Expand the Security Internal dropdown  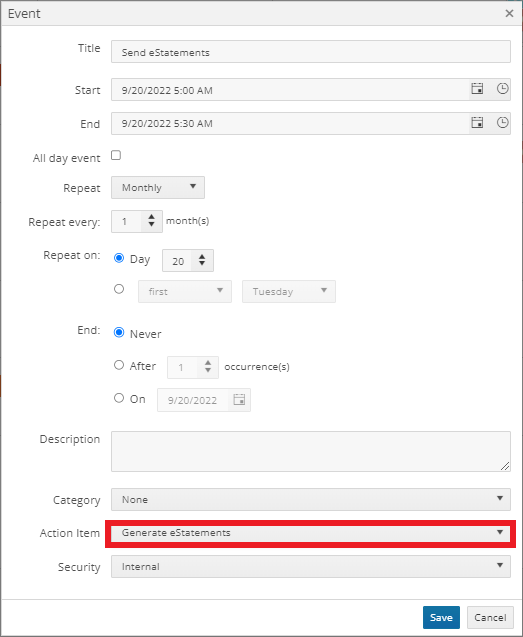point(311,566)
